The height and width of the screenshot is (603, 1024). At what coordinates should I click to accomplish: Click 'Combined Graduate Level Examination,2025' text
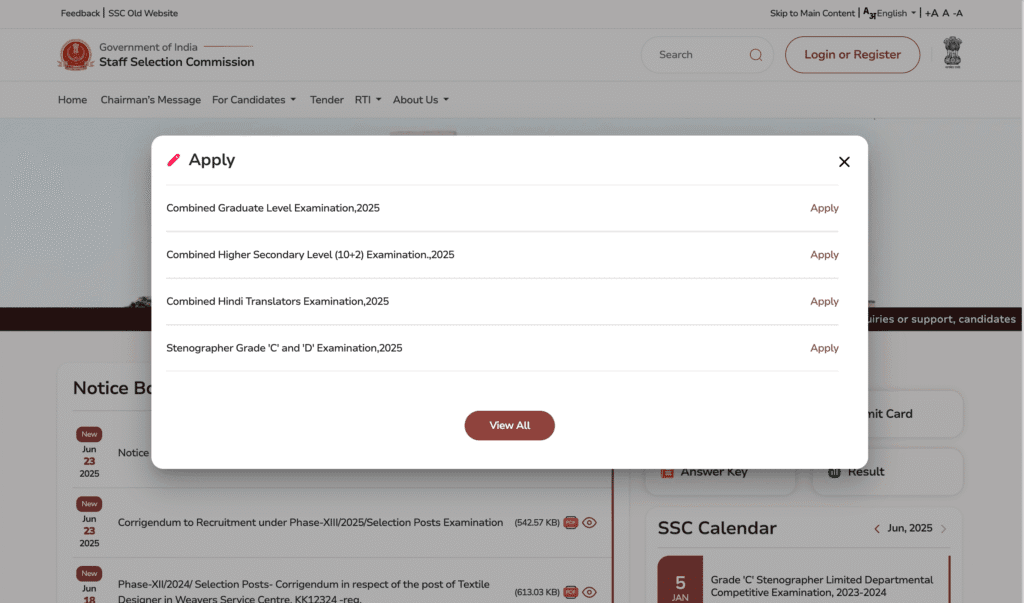click(273, 208)
